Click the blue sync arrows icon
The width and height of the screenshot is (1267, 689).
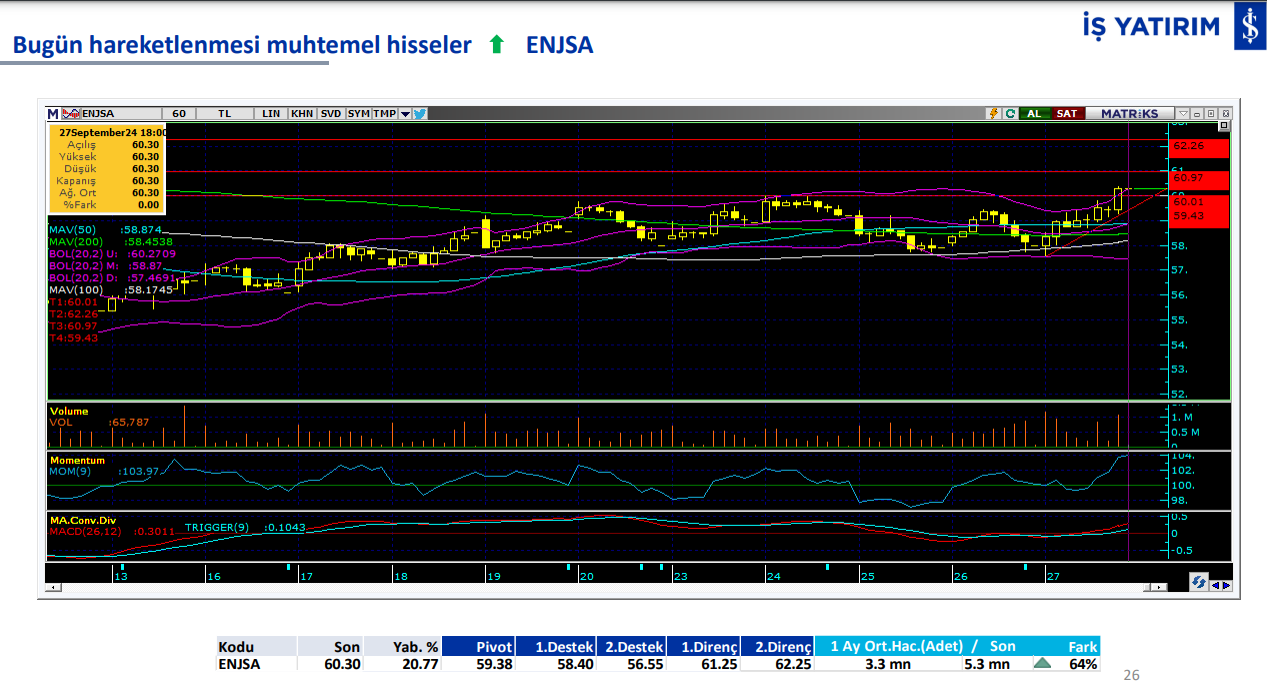point(1198,583)
